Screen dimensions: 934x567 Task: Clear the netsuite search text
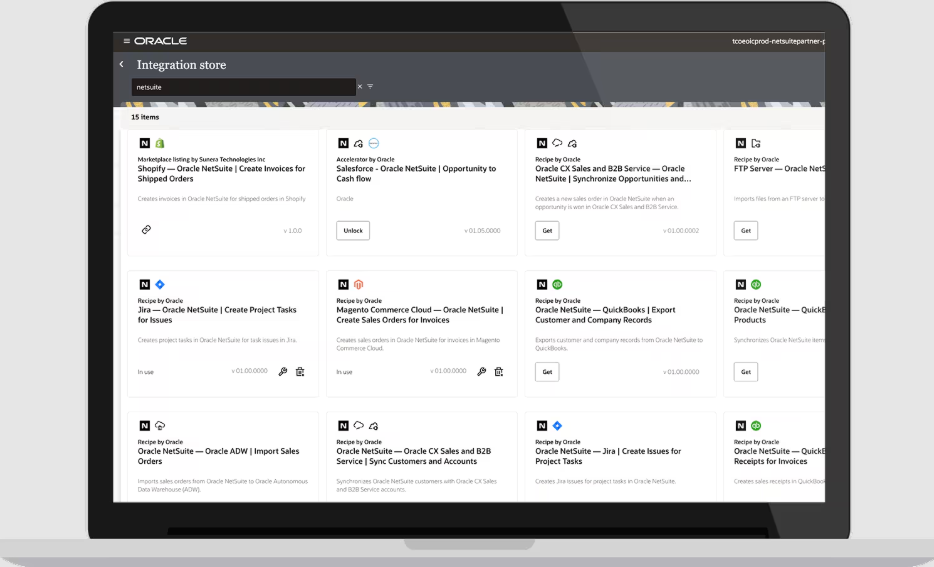pos(360,87)
